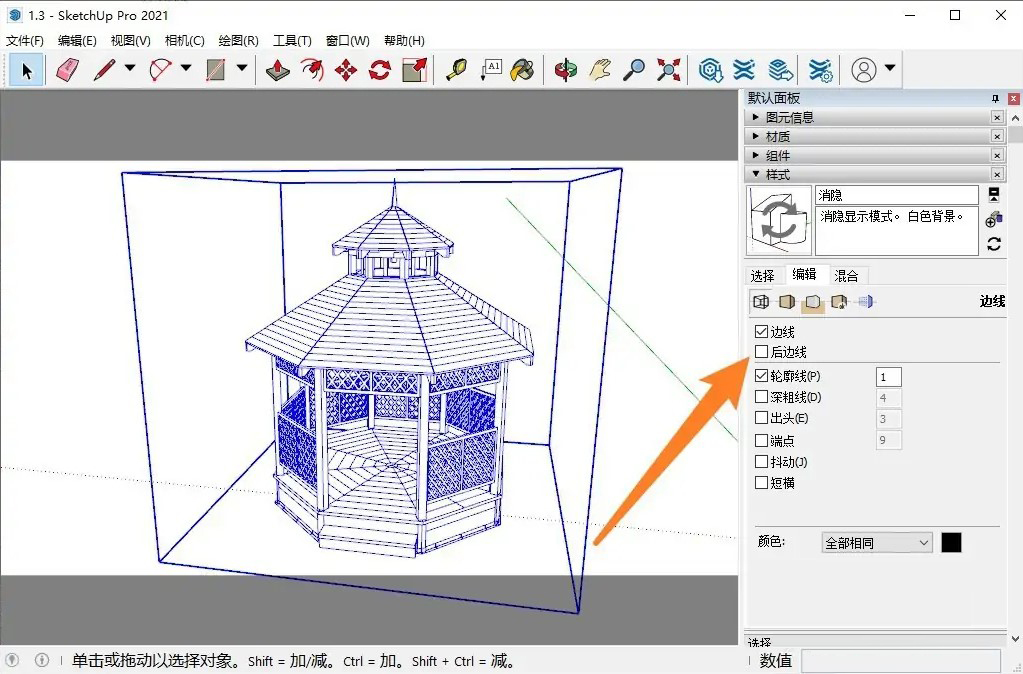Select the Pan hand tool
Image resolution: width=1023 pixels, height=674 pixels.
click(600, 70)
